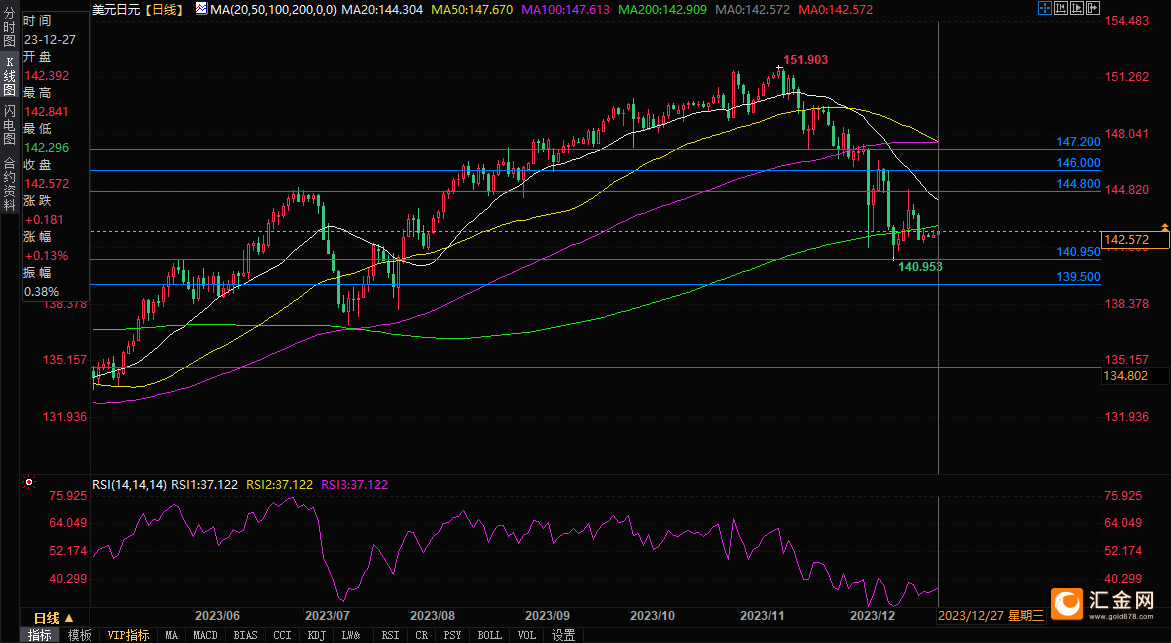
Task: Click the MA100:147.613 legend value
Action: [565, 10]
